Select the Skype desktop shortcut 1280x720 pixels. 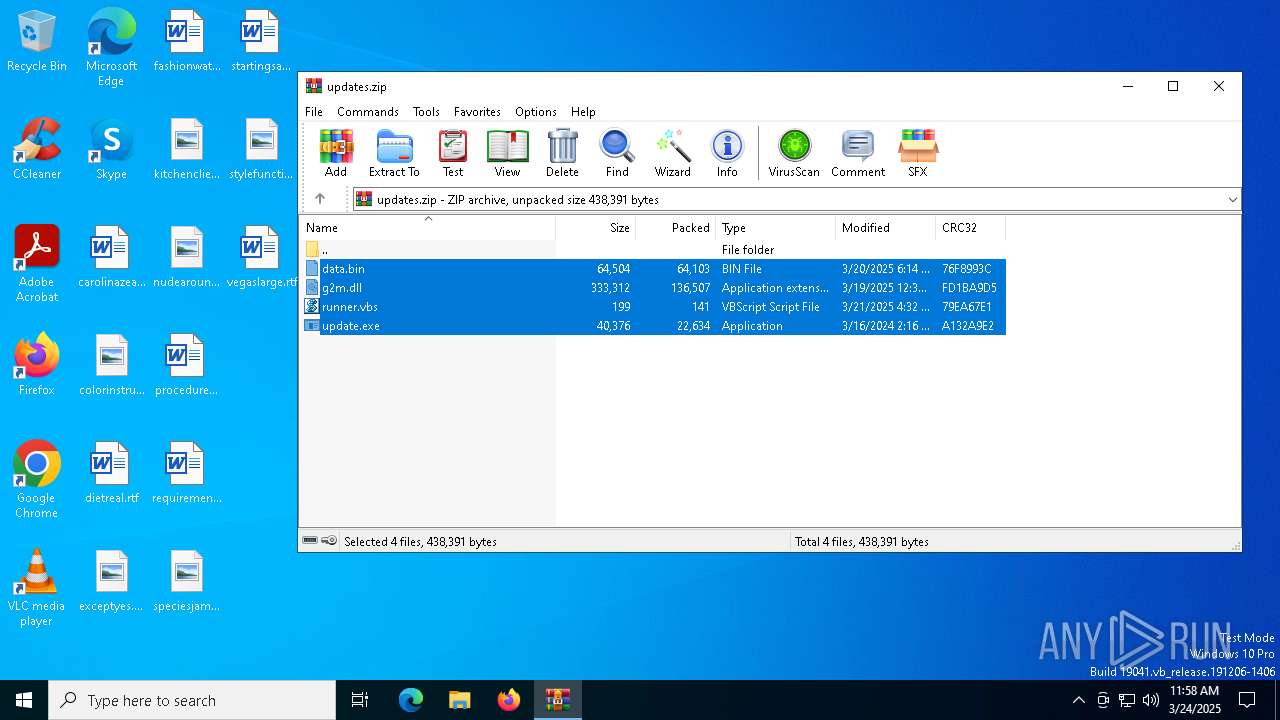click(x=111, y=150)
